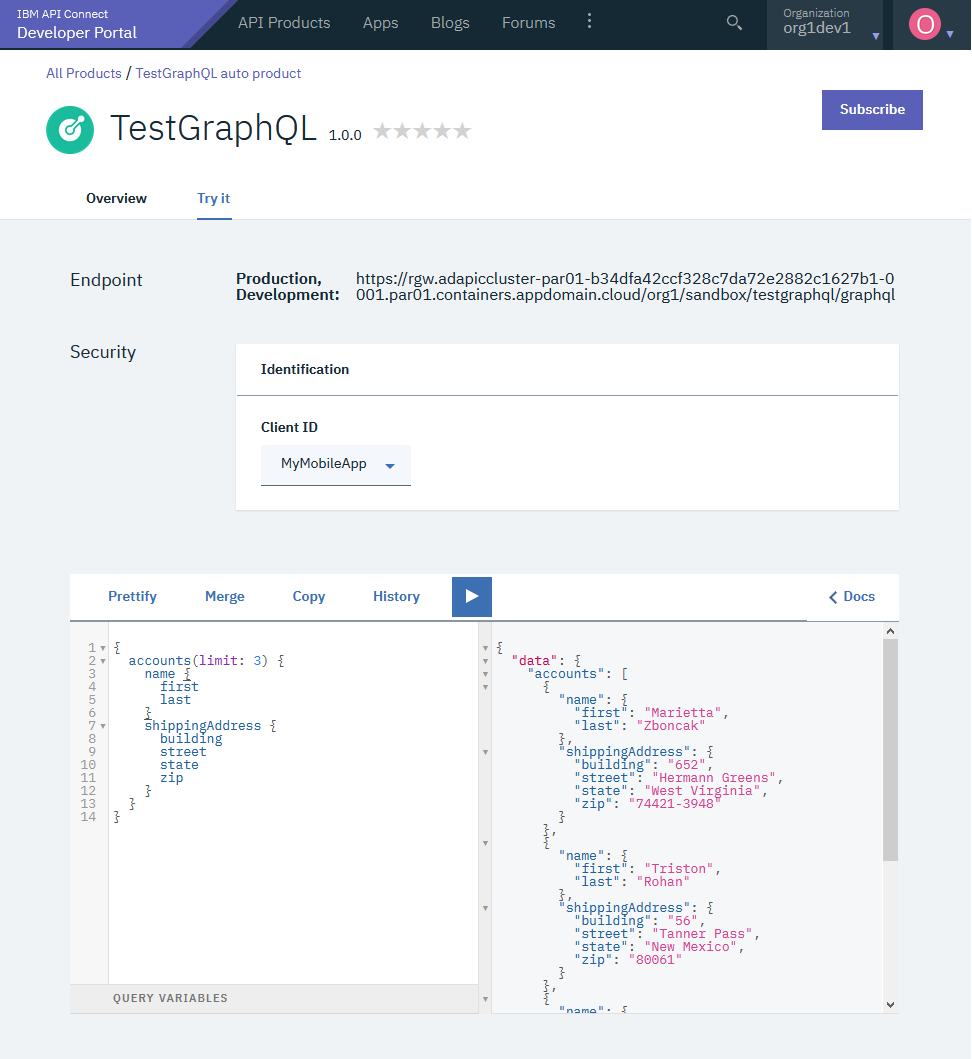Fold the first shippingAddress in the results

(486, 752)
